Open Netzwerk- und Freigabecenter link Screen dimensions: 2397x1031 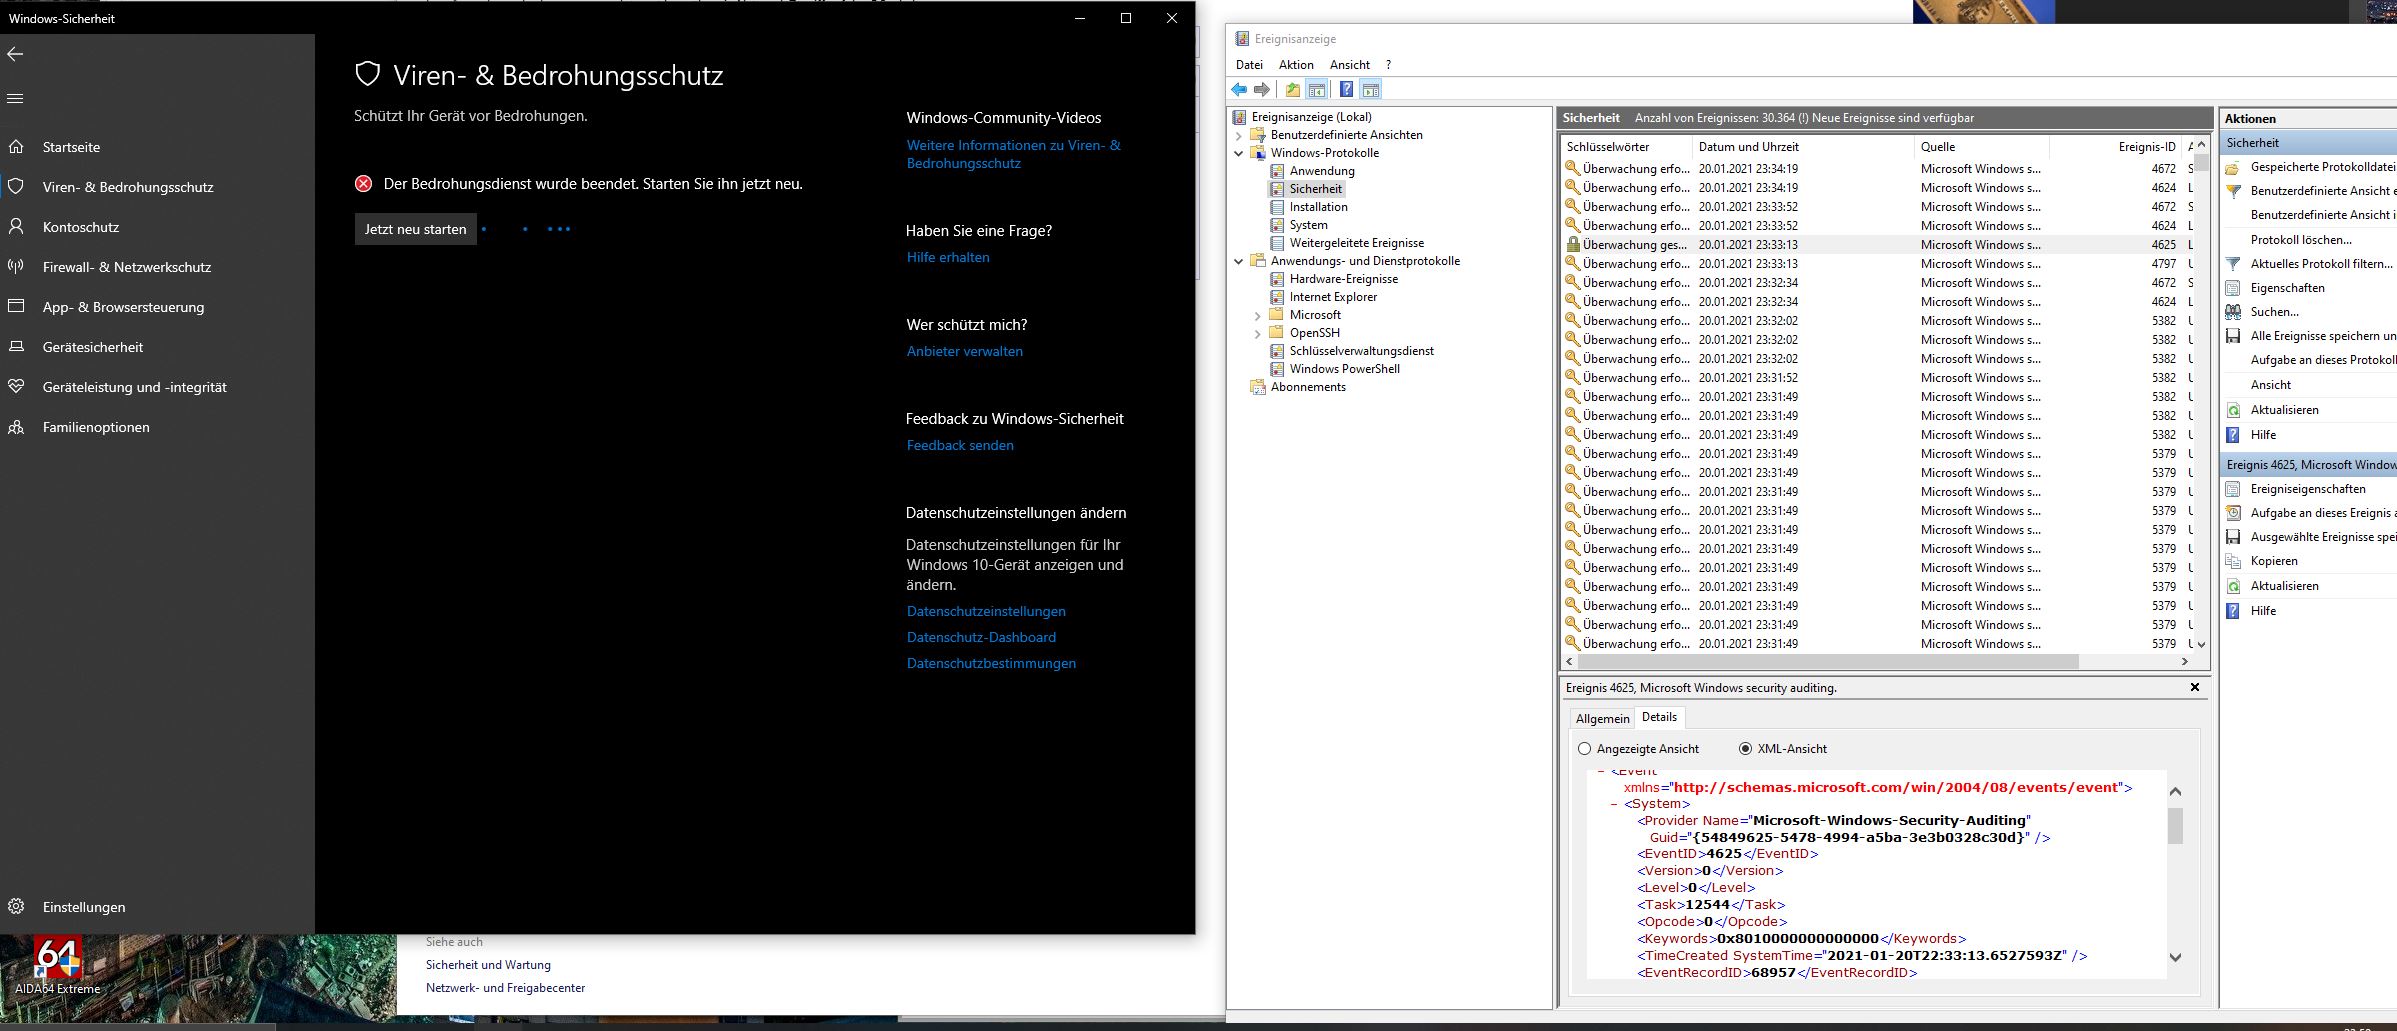point(505,988)
